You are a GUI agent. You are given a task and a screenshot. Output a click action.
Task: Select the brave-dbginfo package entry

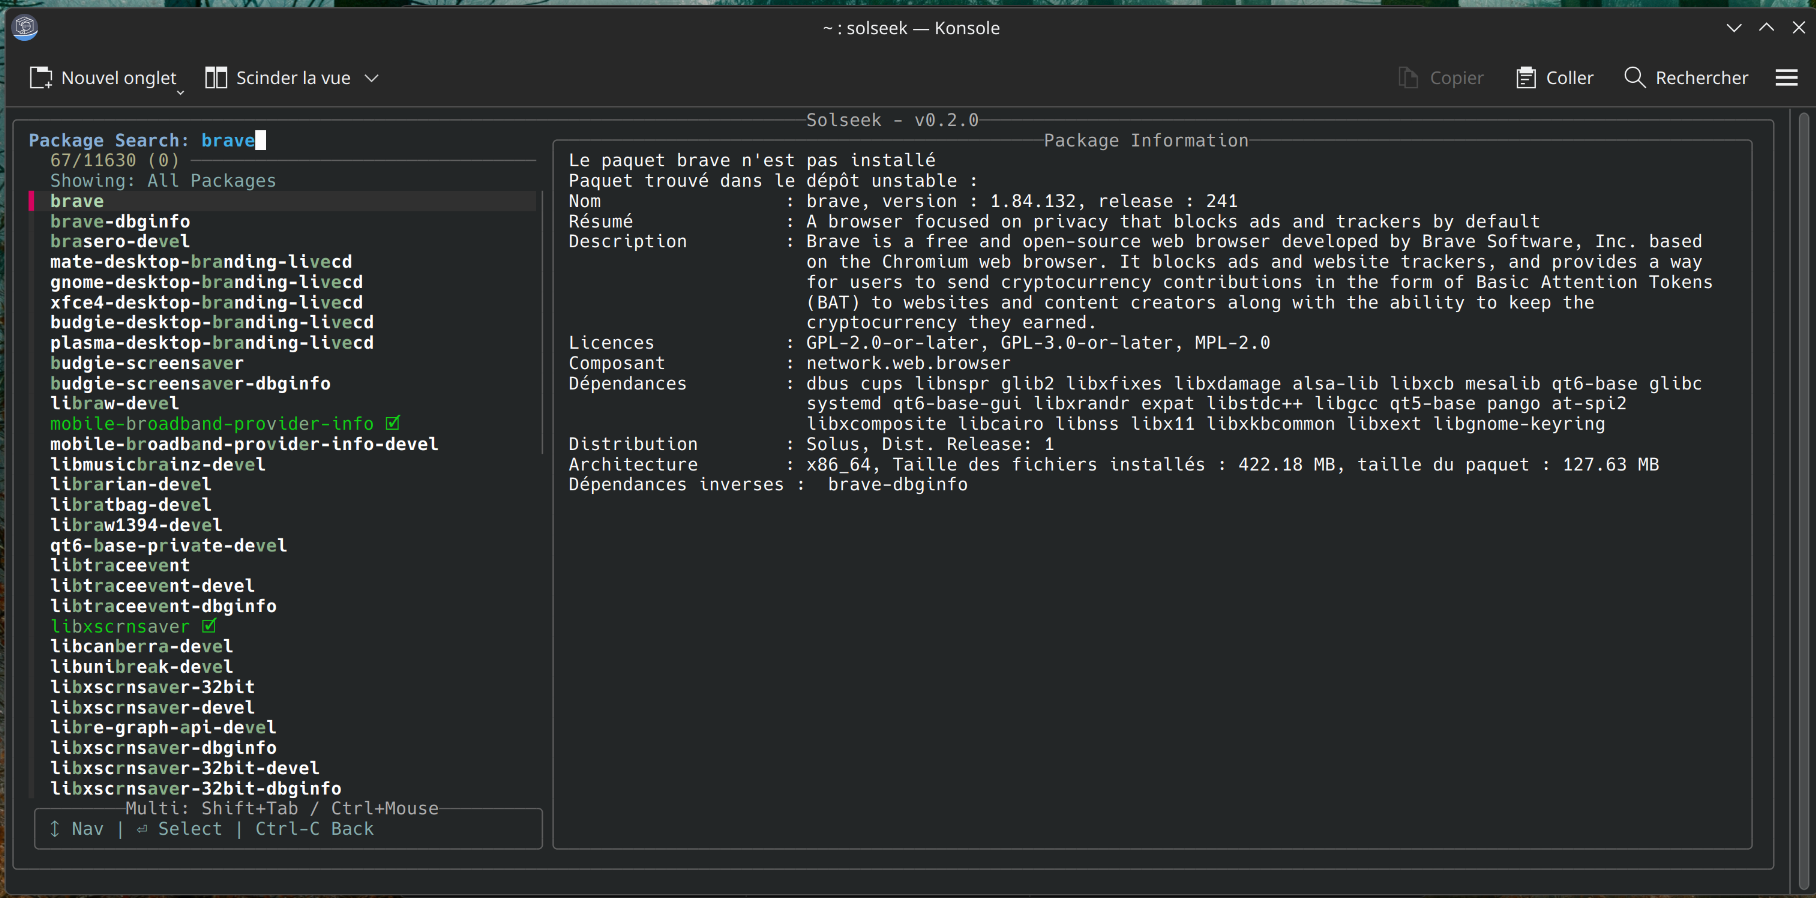[x=120, y=222]
